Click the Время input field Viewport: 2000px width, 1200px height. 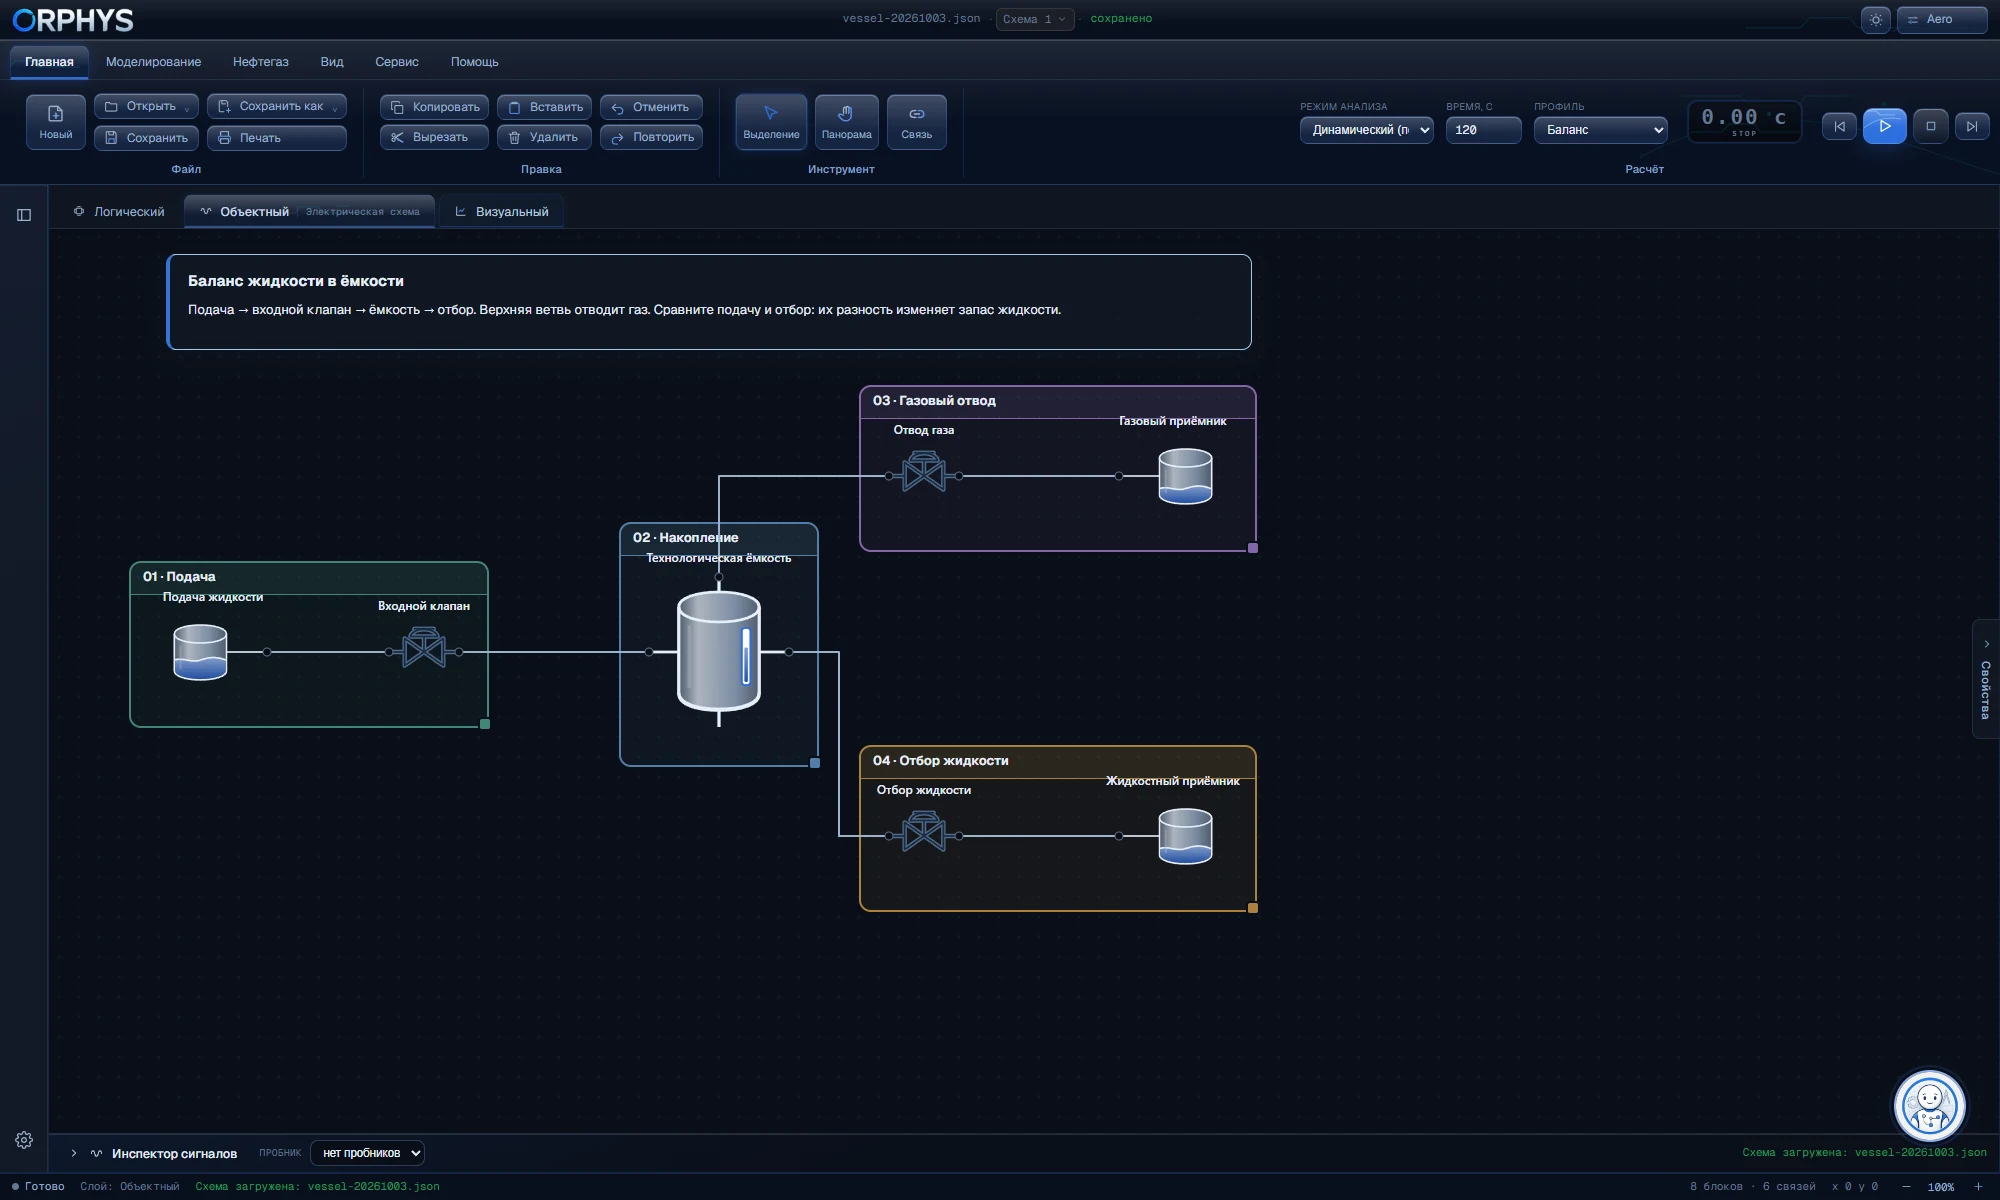click(x=1483, y=130)
